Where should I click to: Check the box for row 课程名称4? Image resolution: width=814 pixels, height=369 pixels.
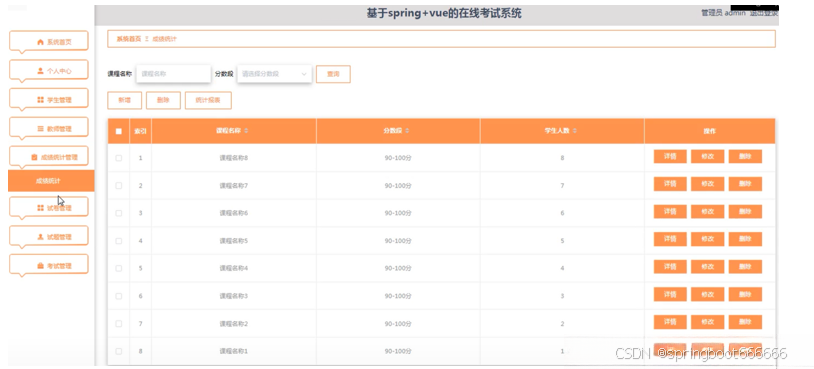(x=118, y=268)
